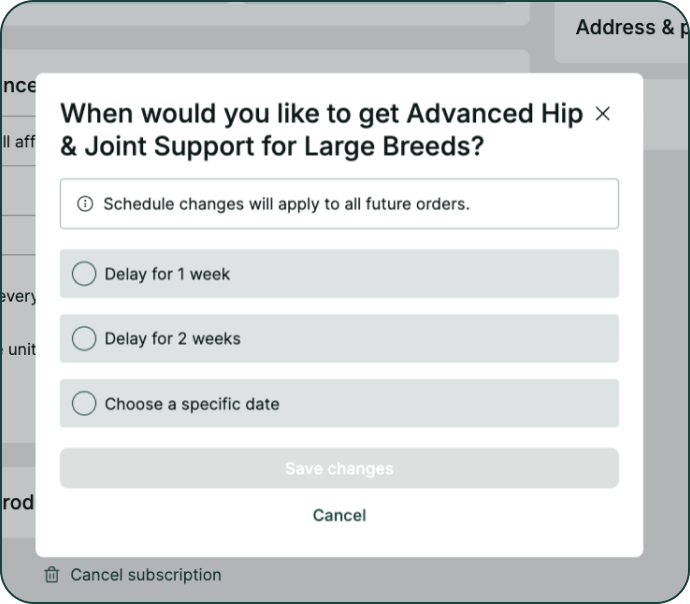Image resolution: width=690 pixels, height=604 pixels.
Task: Click the "Delay for 2 weeks" label text
Action: click(x=172, y=339)
